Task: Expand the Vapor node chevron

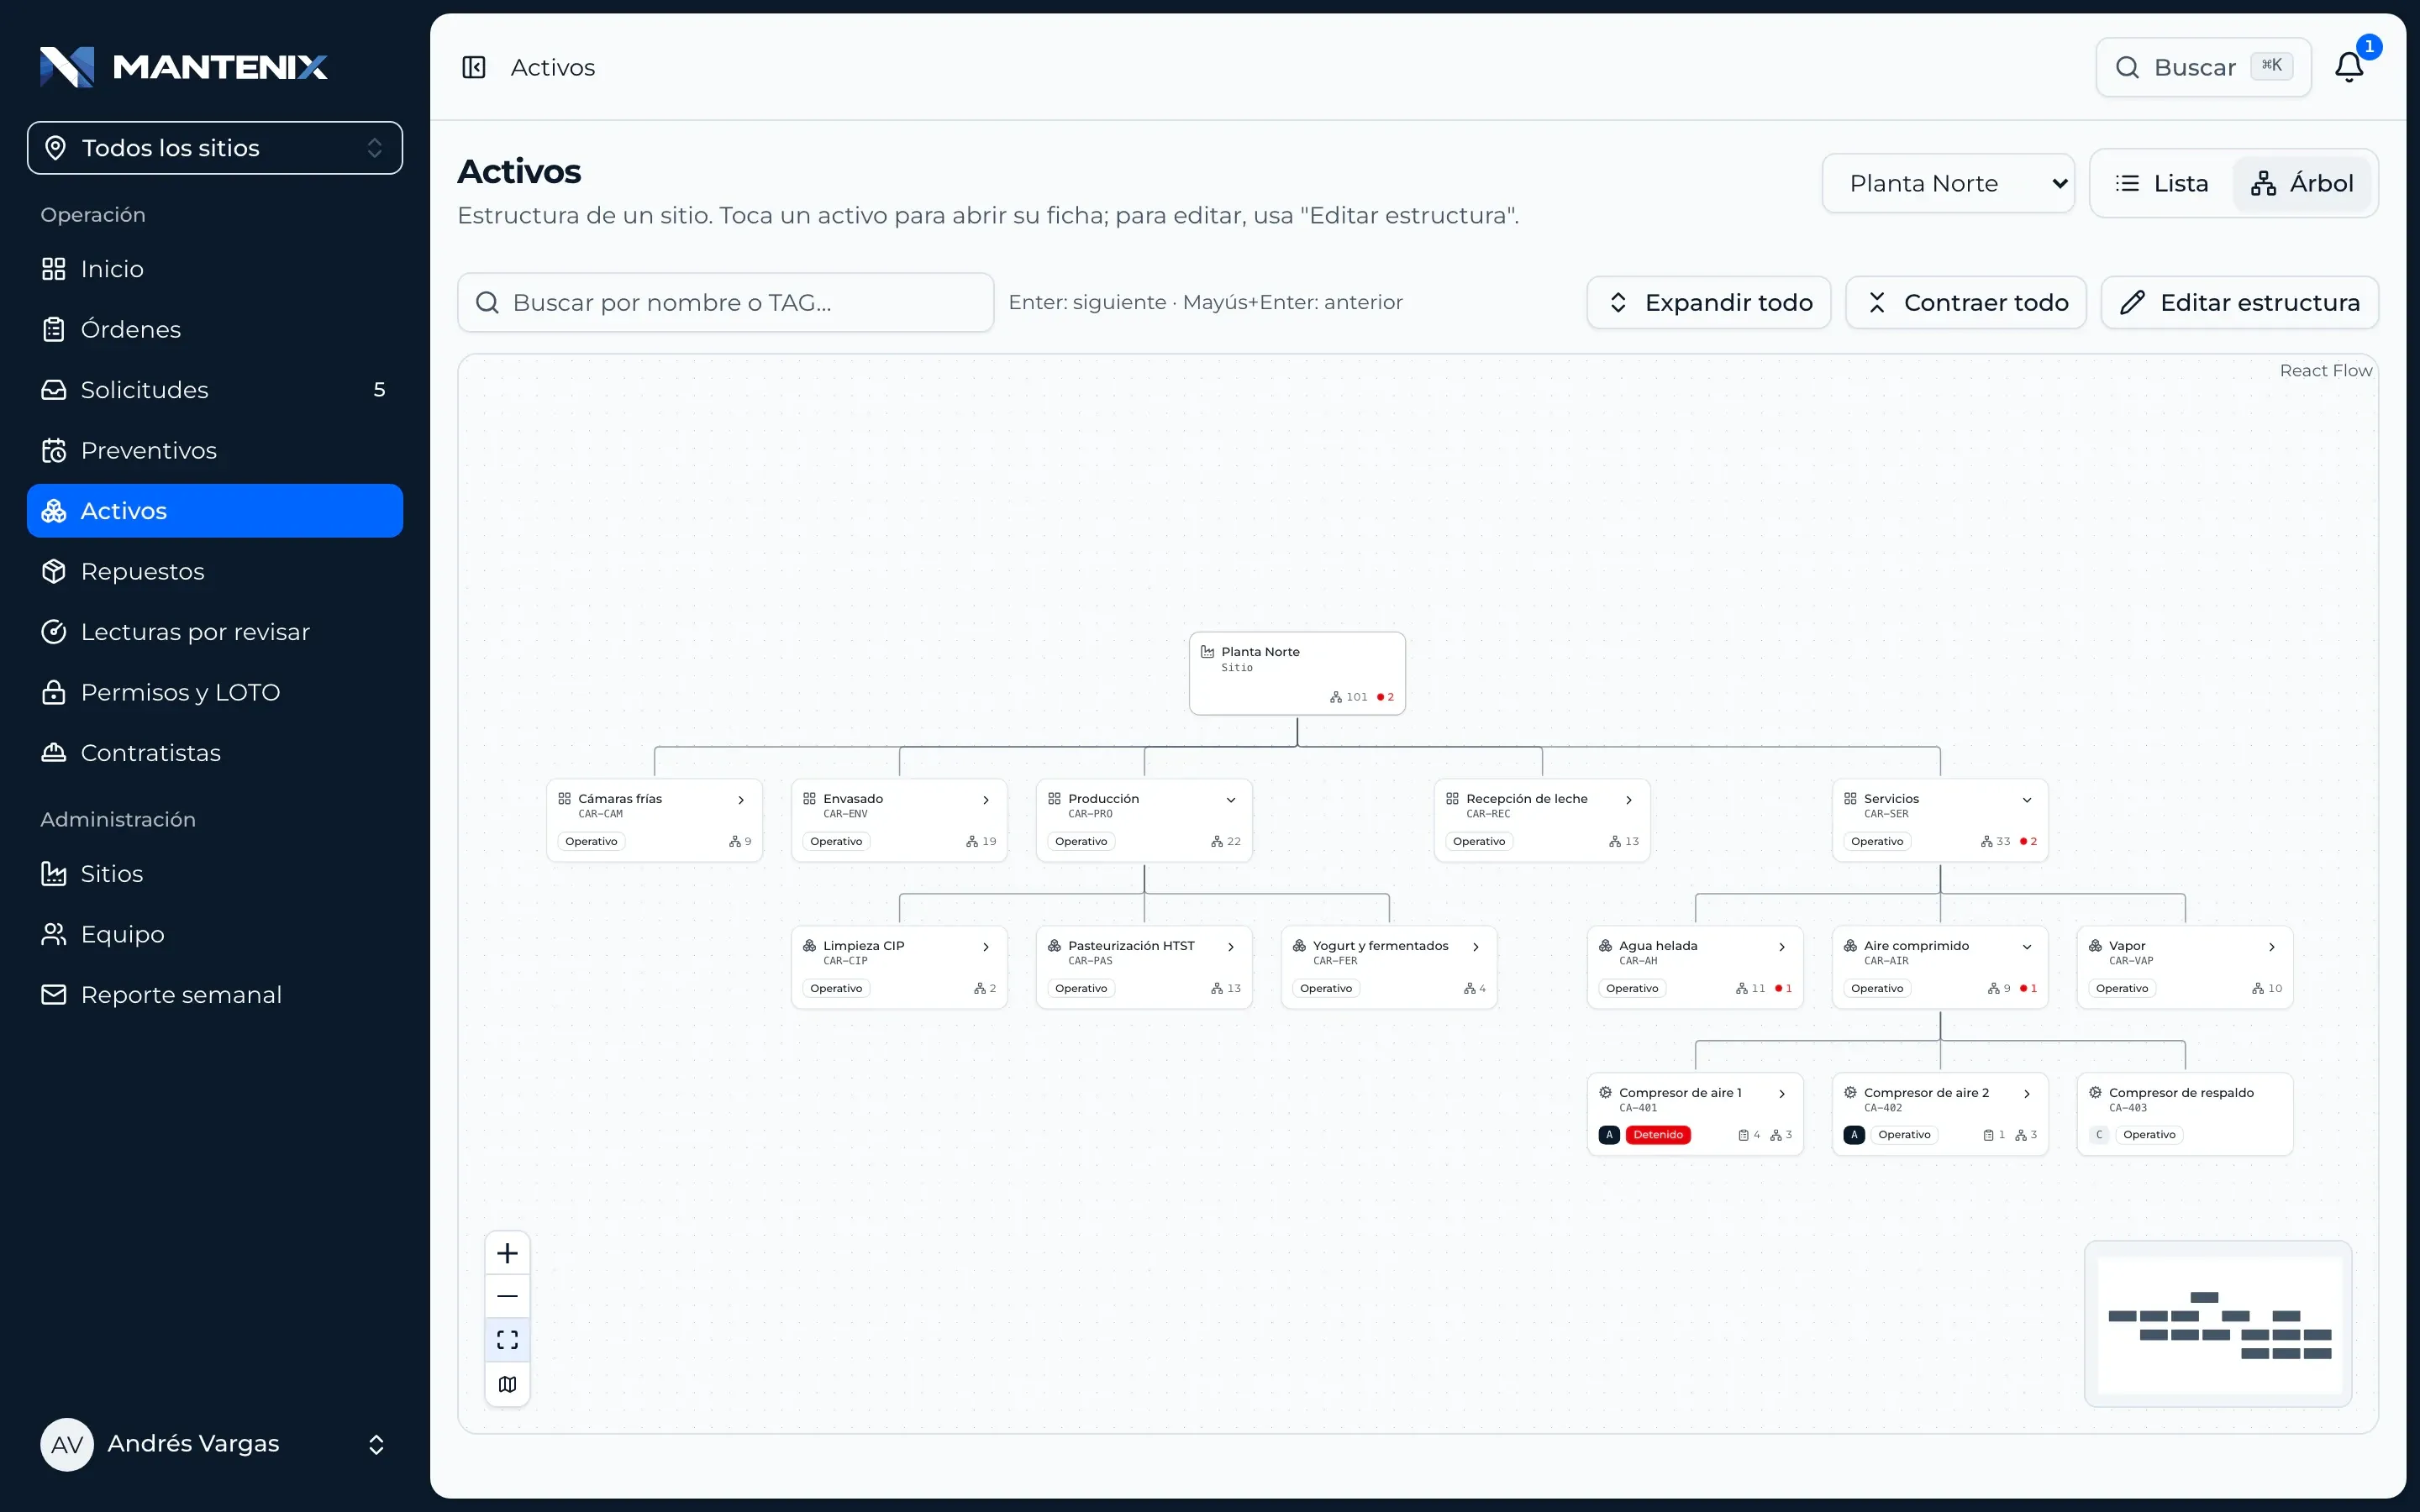Action: pyautogui.click(x=2272, y=947)
